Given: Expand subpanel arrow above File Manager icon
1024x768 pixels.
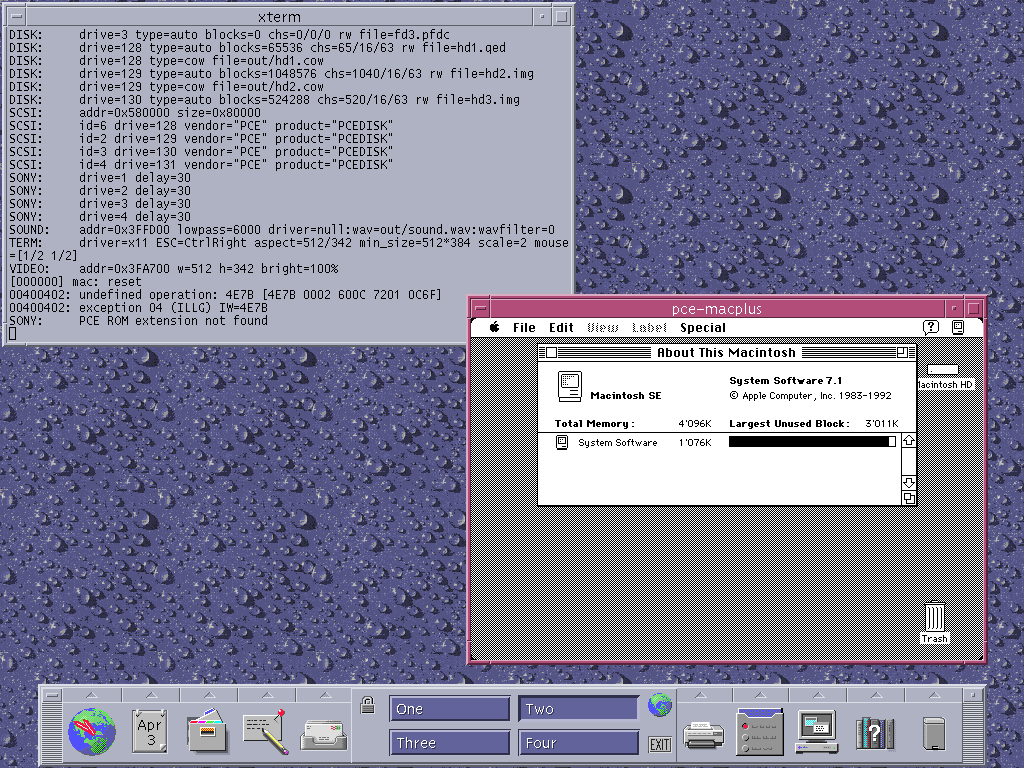Looking at the screenshot, I should tap(209, 694).
